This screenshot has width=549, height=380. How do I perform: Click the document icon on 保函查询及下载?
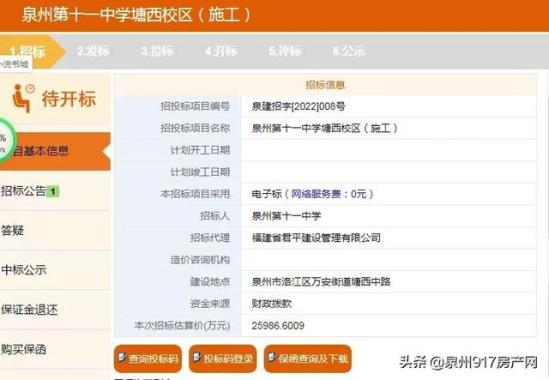coord(272,357)
